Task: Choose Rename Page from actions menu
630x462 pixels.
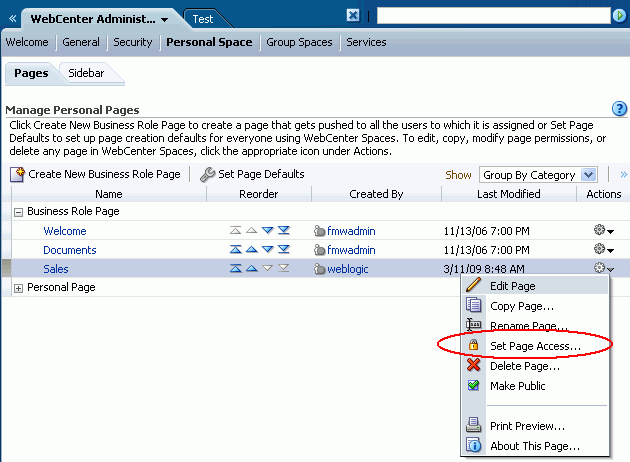Action: 535,325
